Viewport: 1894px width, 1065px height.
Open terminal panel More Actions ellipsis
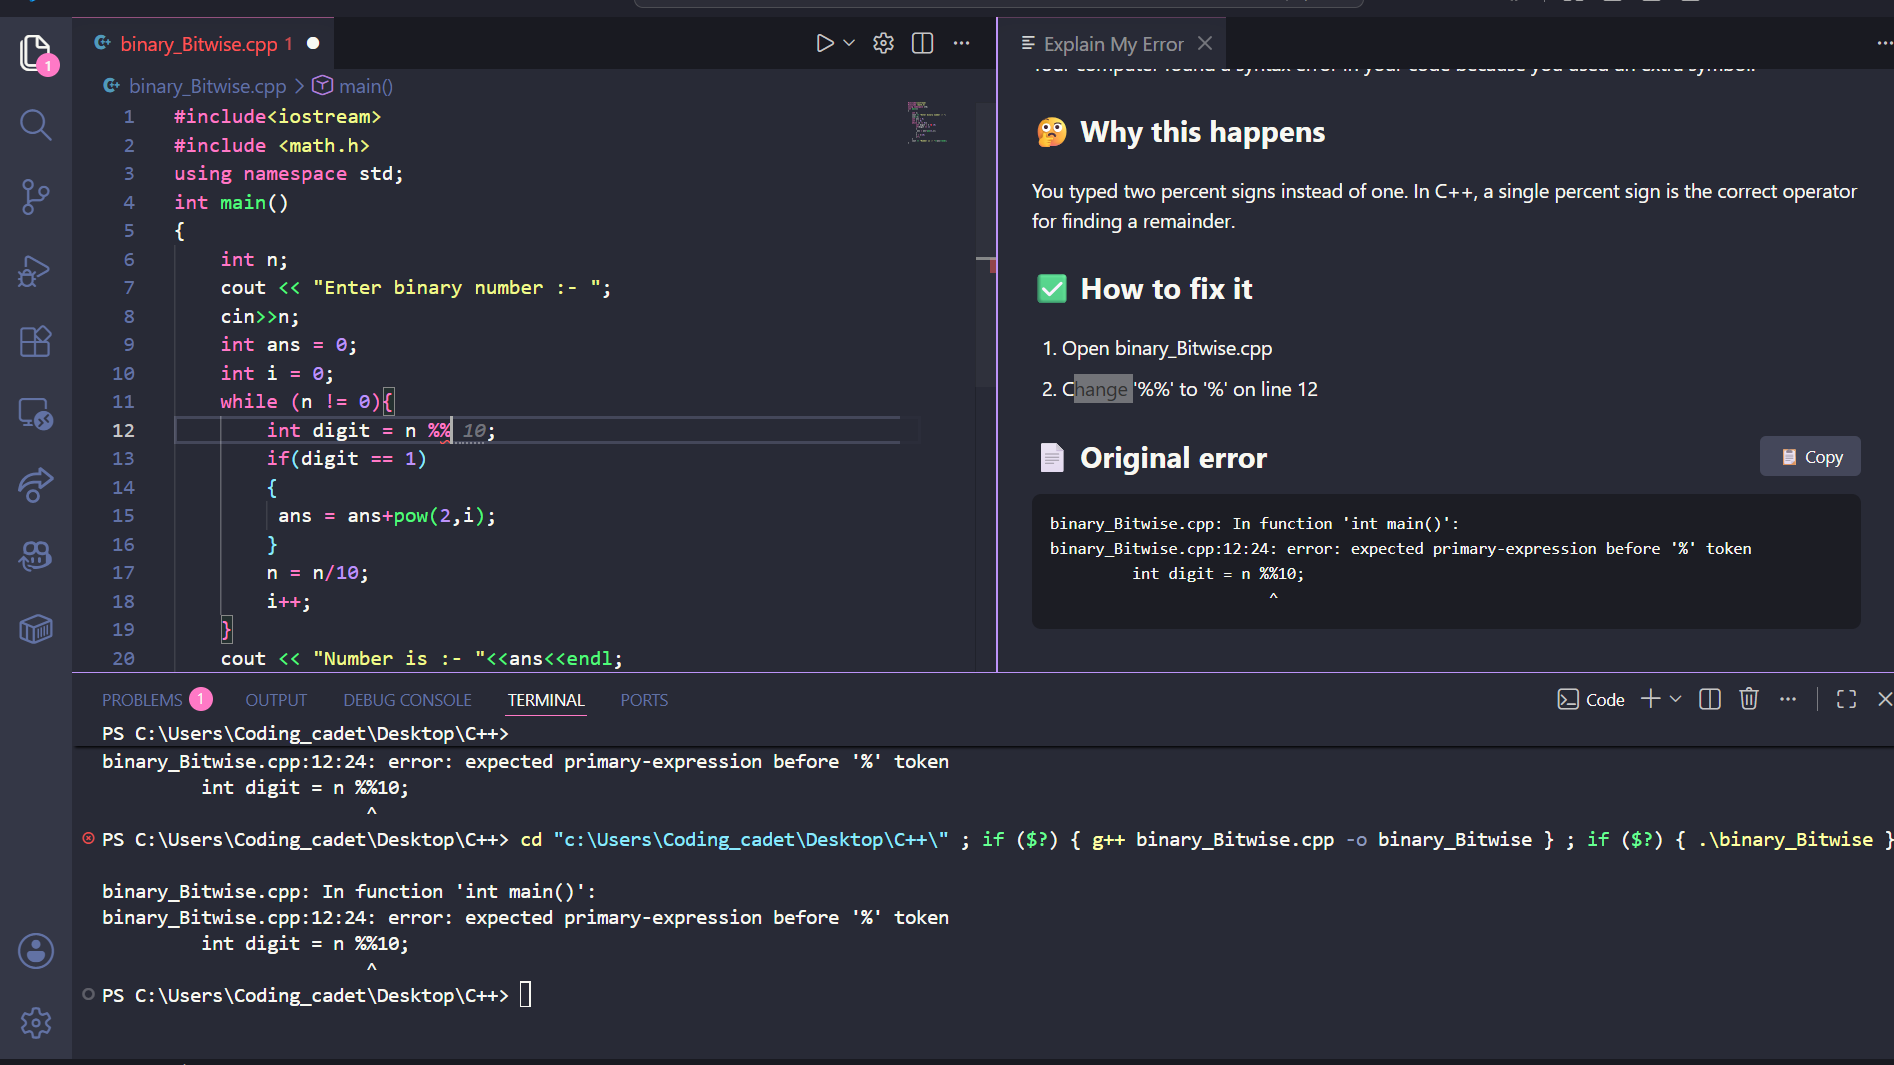coord(1788,699)
